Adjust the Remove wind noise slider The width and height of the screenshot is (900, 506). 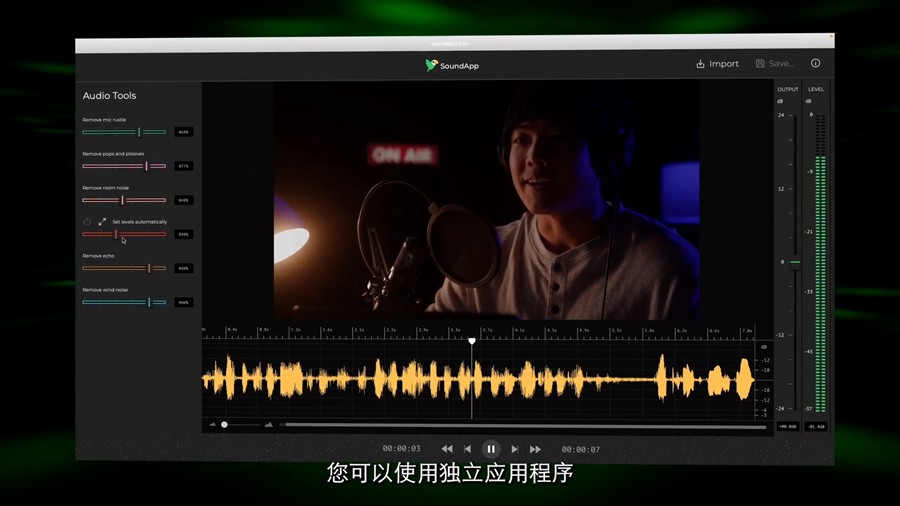pyautogui.click(x=124, y=302)
